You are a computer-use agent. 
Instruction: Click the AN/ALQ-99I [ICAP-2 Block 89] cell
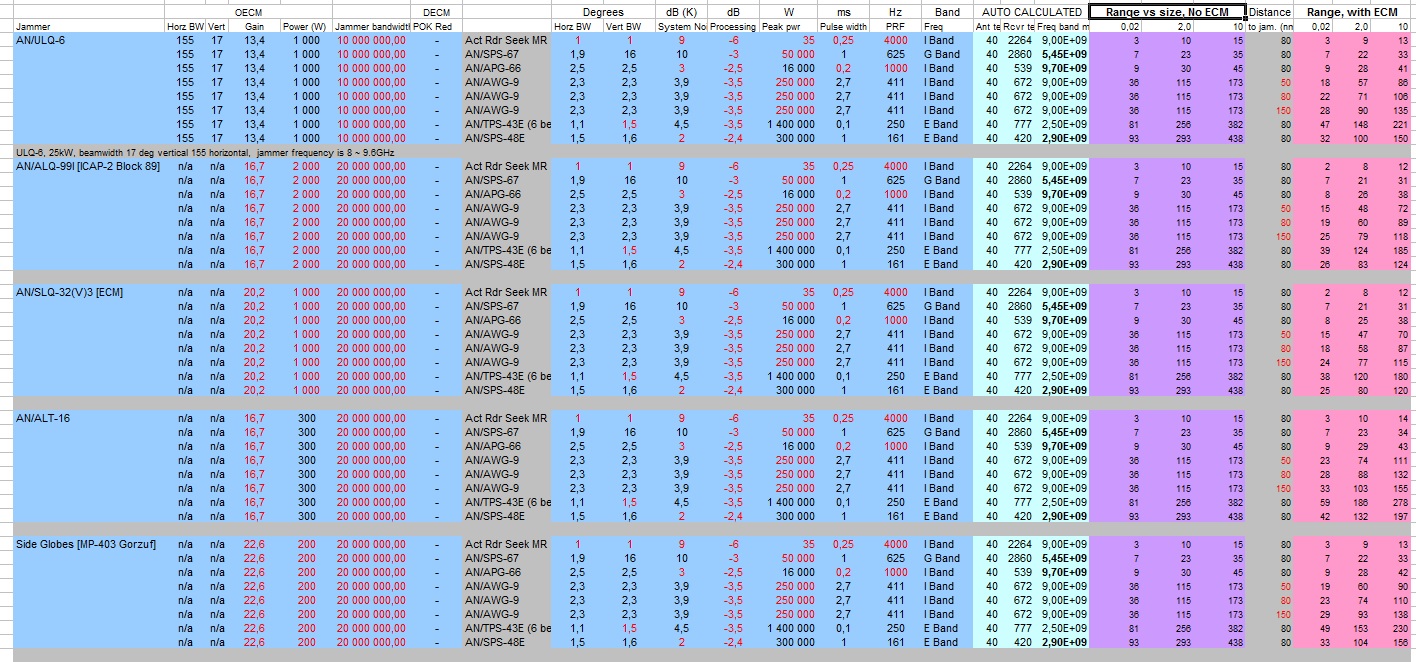point(89,165)
